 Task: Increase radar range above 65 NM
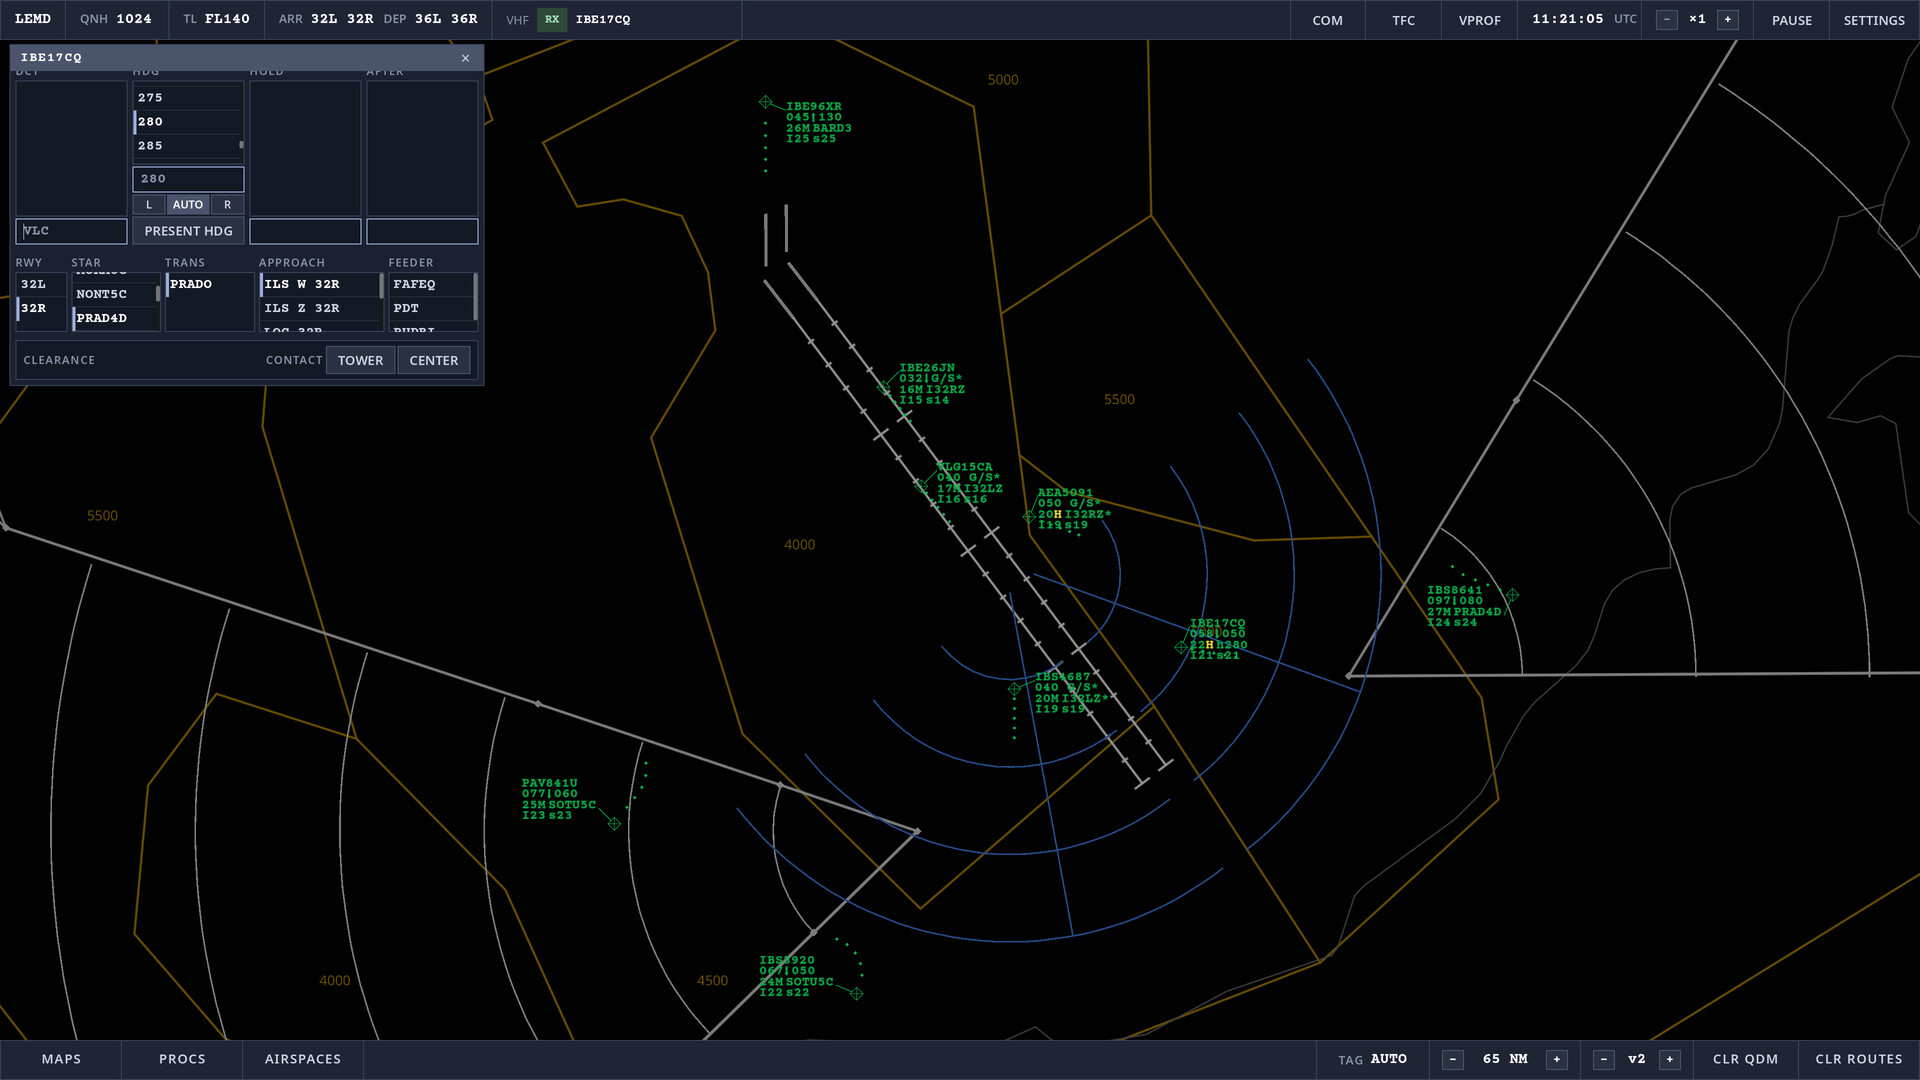point(1557,1059)
